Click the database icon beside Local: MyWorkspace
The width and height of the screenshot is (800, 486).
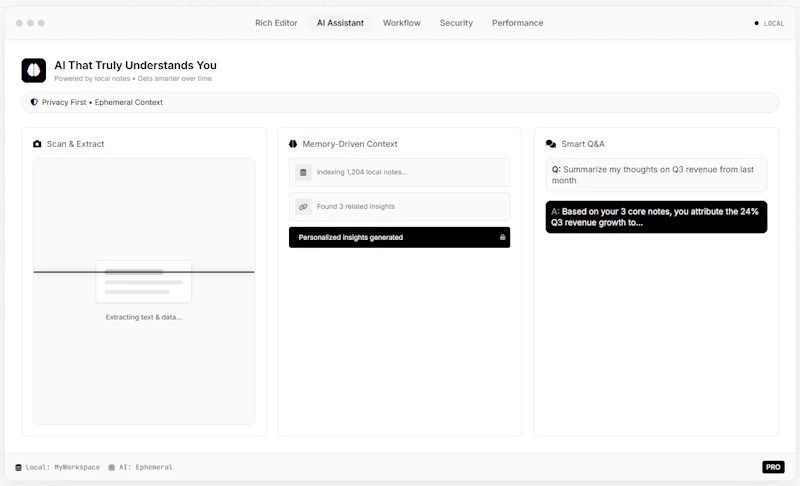pos(18,467)
